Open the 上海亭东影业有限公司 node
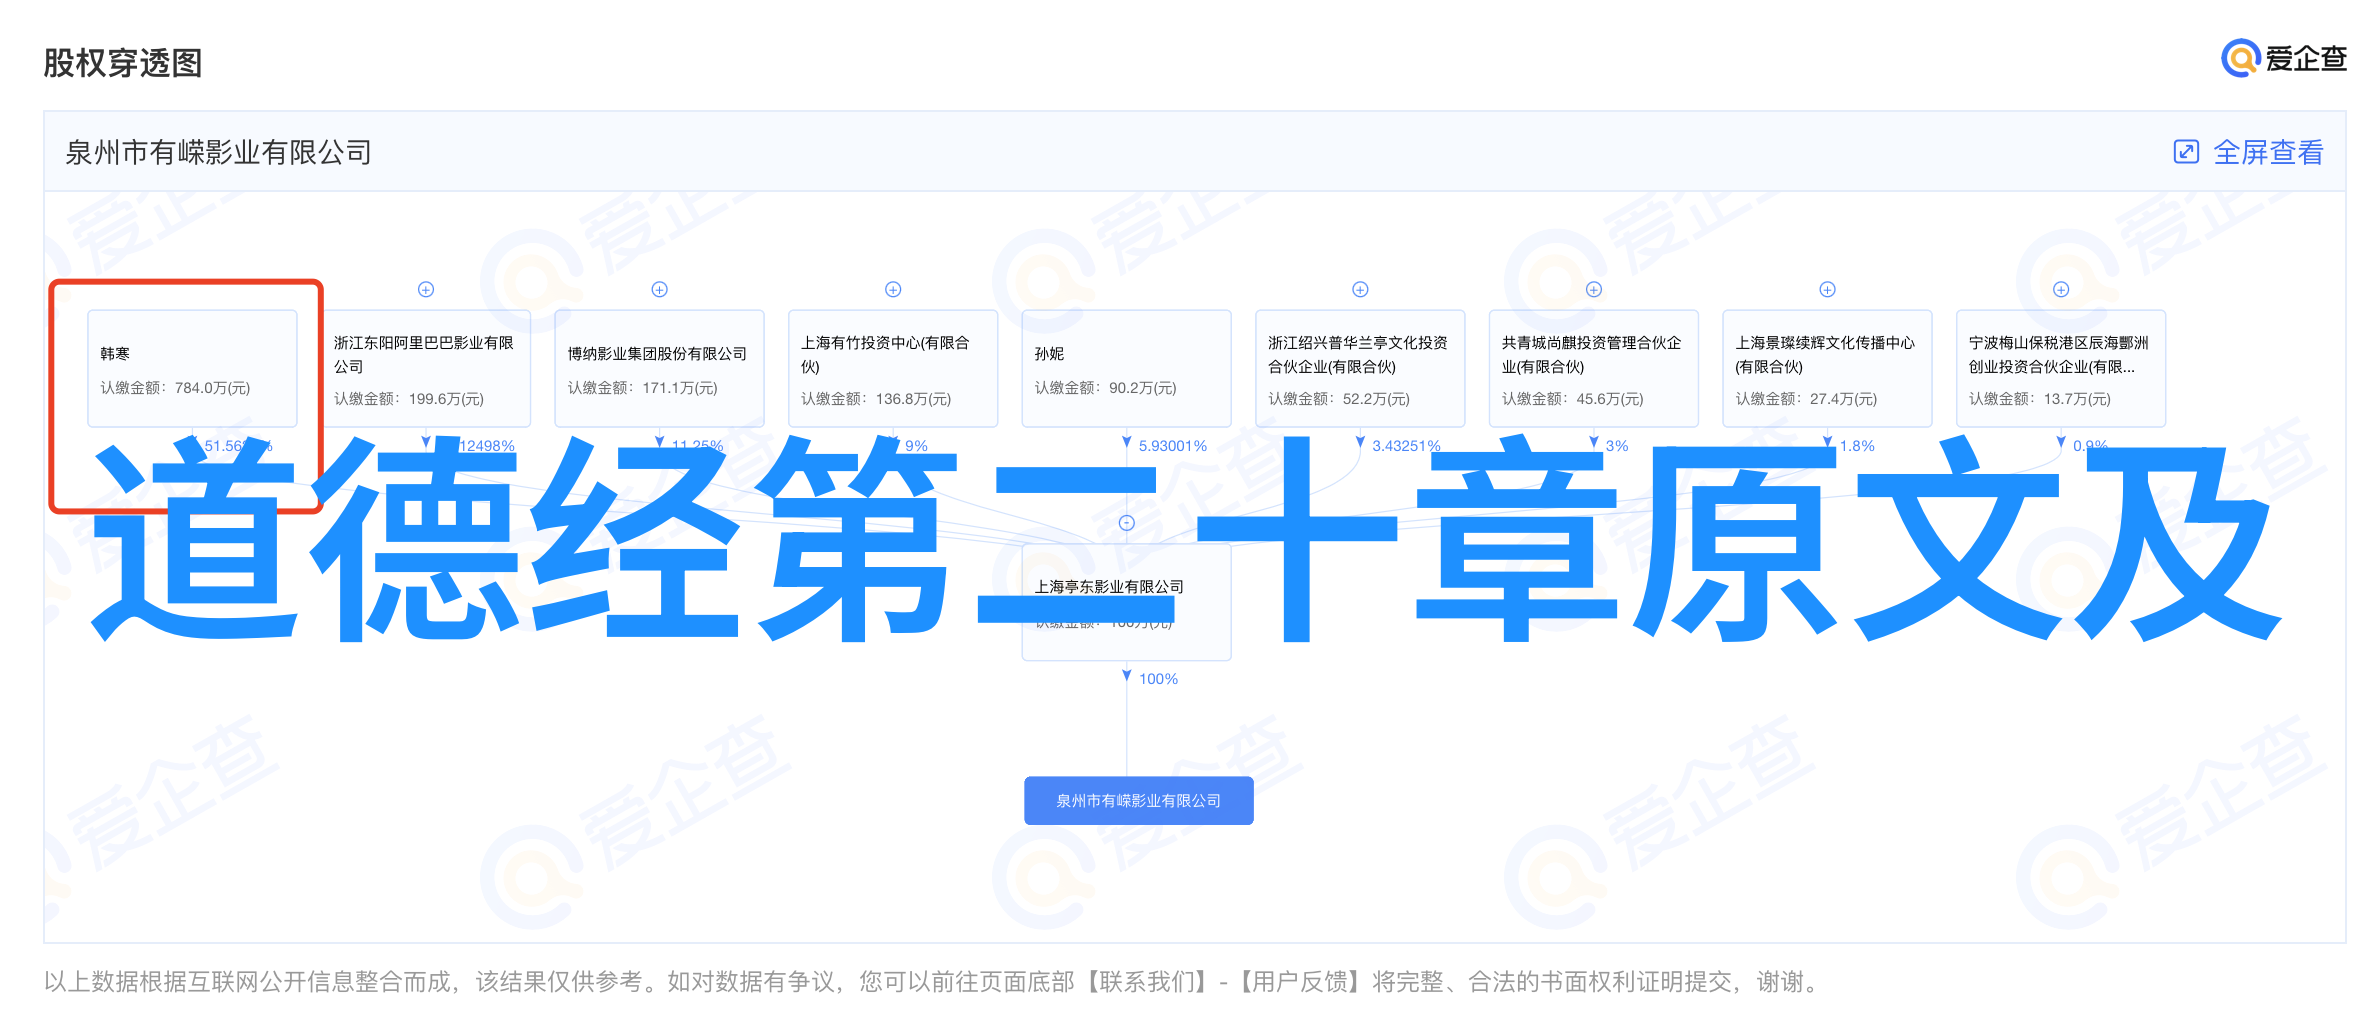Screen dimensions: 2368x1026 [1127, 601]
